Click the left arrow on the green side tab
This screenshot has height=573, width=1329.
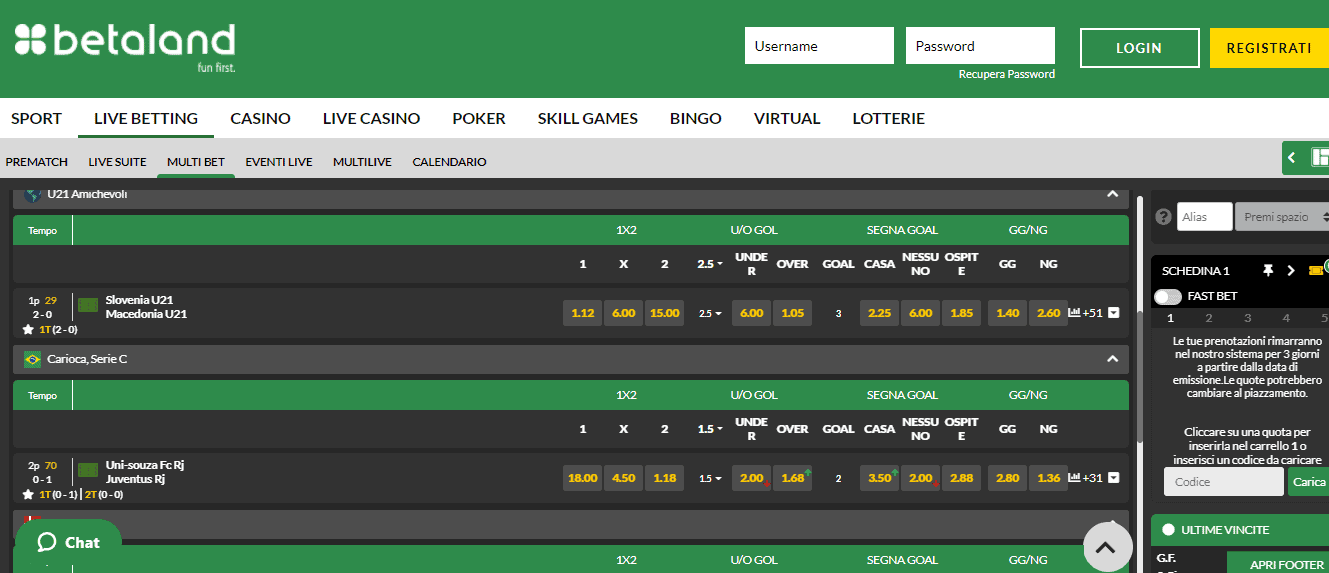[x=1291, y=158]
